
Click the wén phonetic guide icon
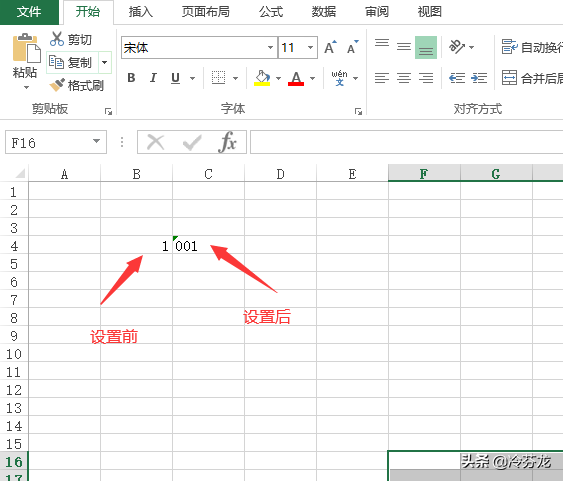[x=339, y=78]
